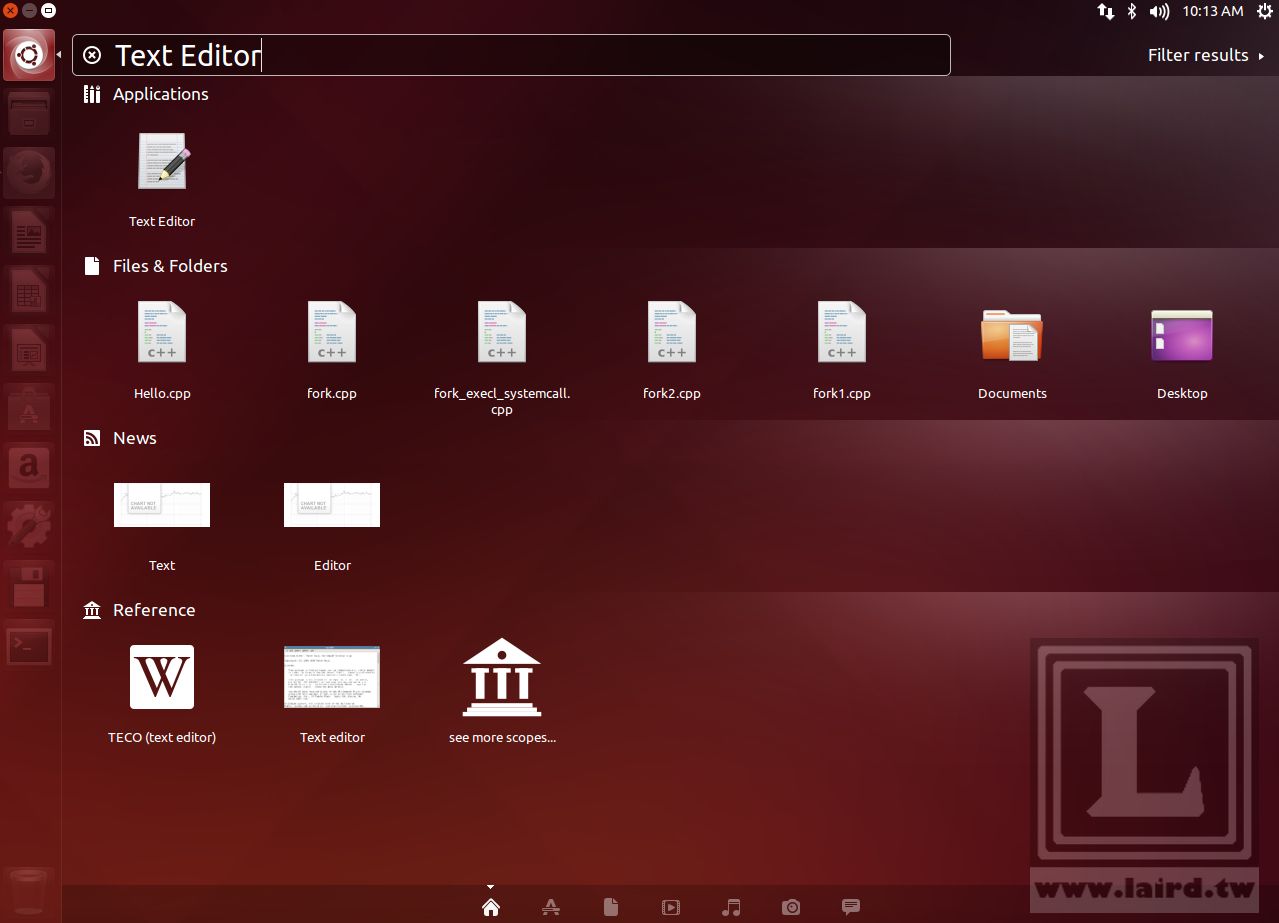
Task: Open the Home lens in the Dash
Action: tap(490, 907)
